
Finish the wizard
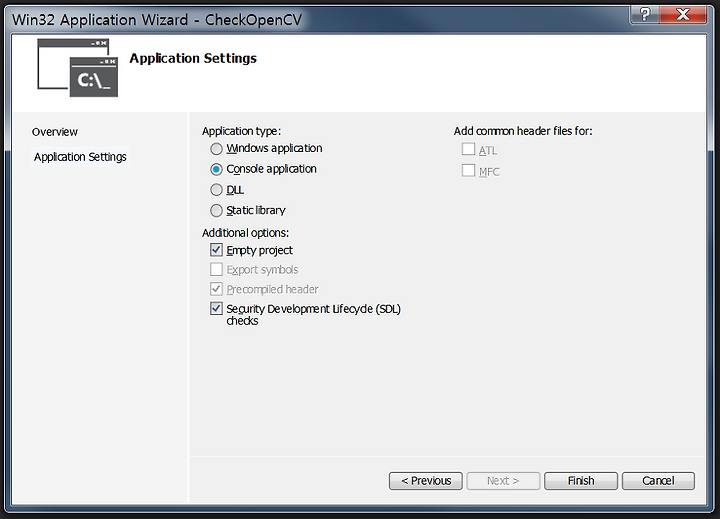pos(581,481)
